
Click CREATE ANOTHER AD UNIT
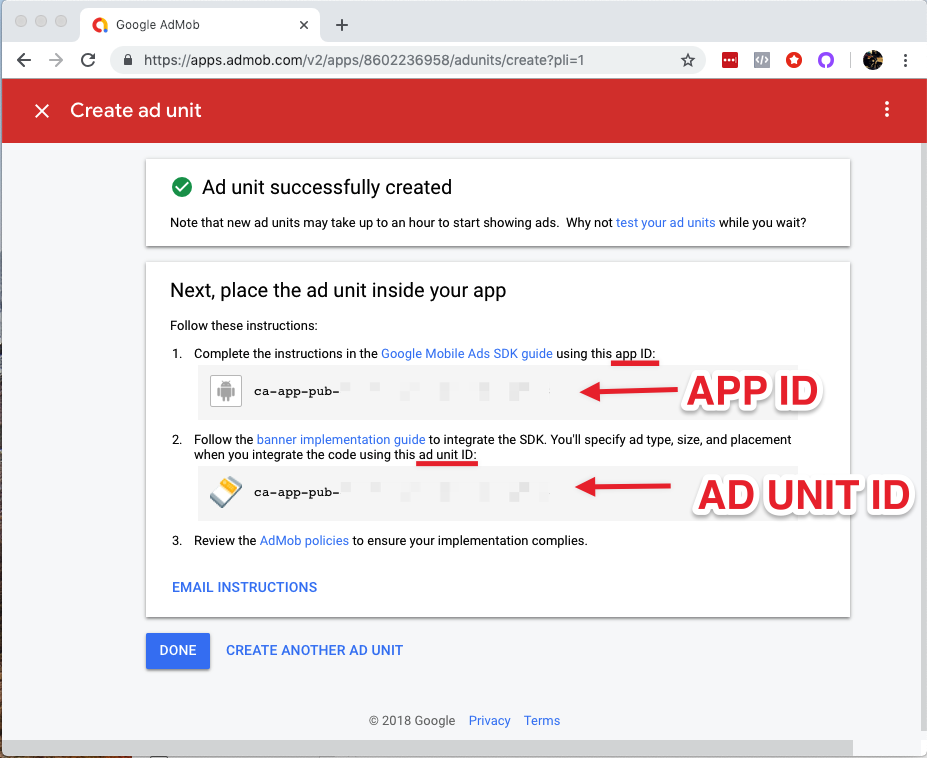coord(315,650)
